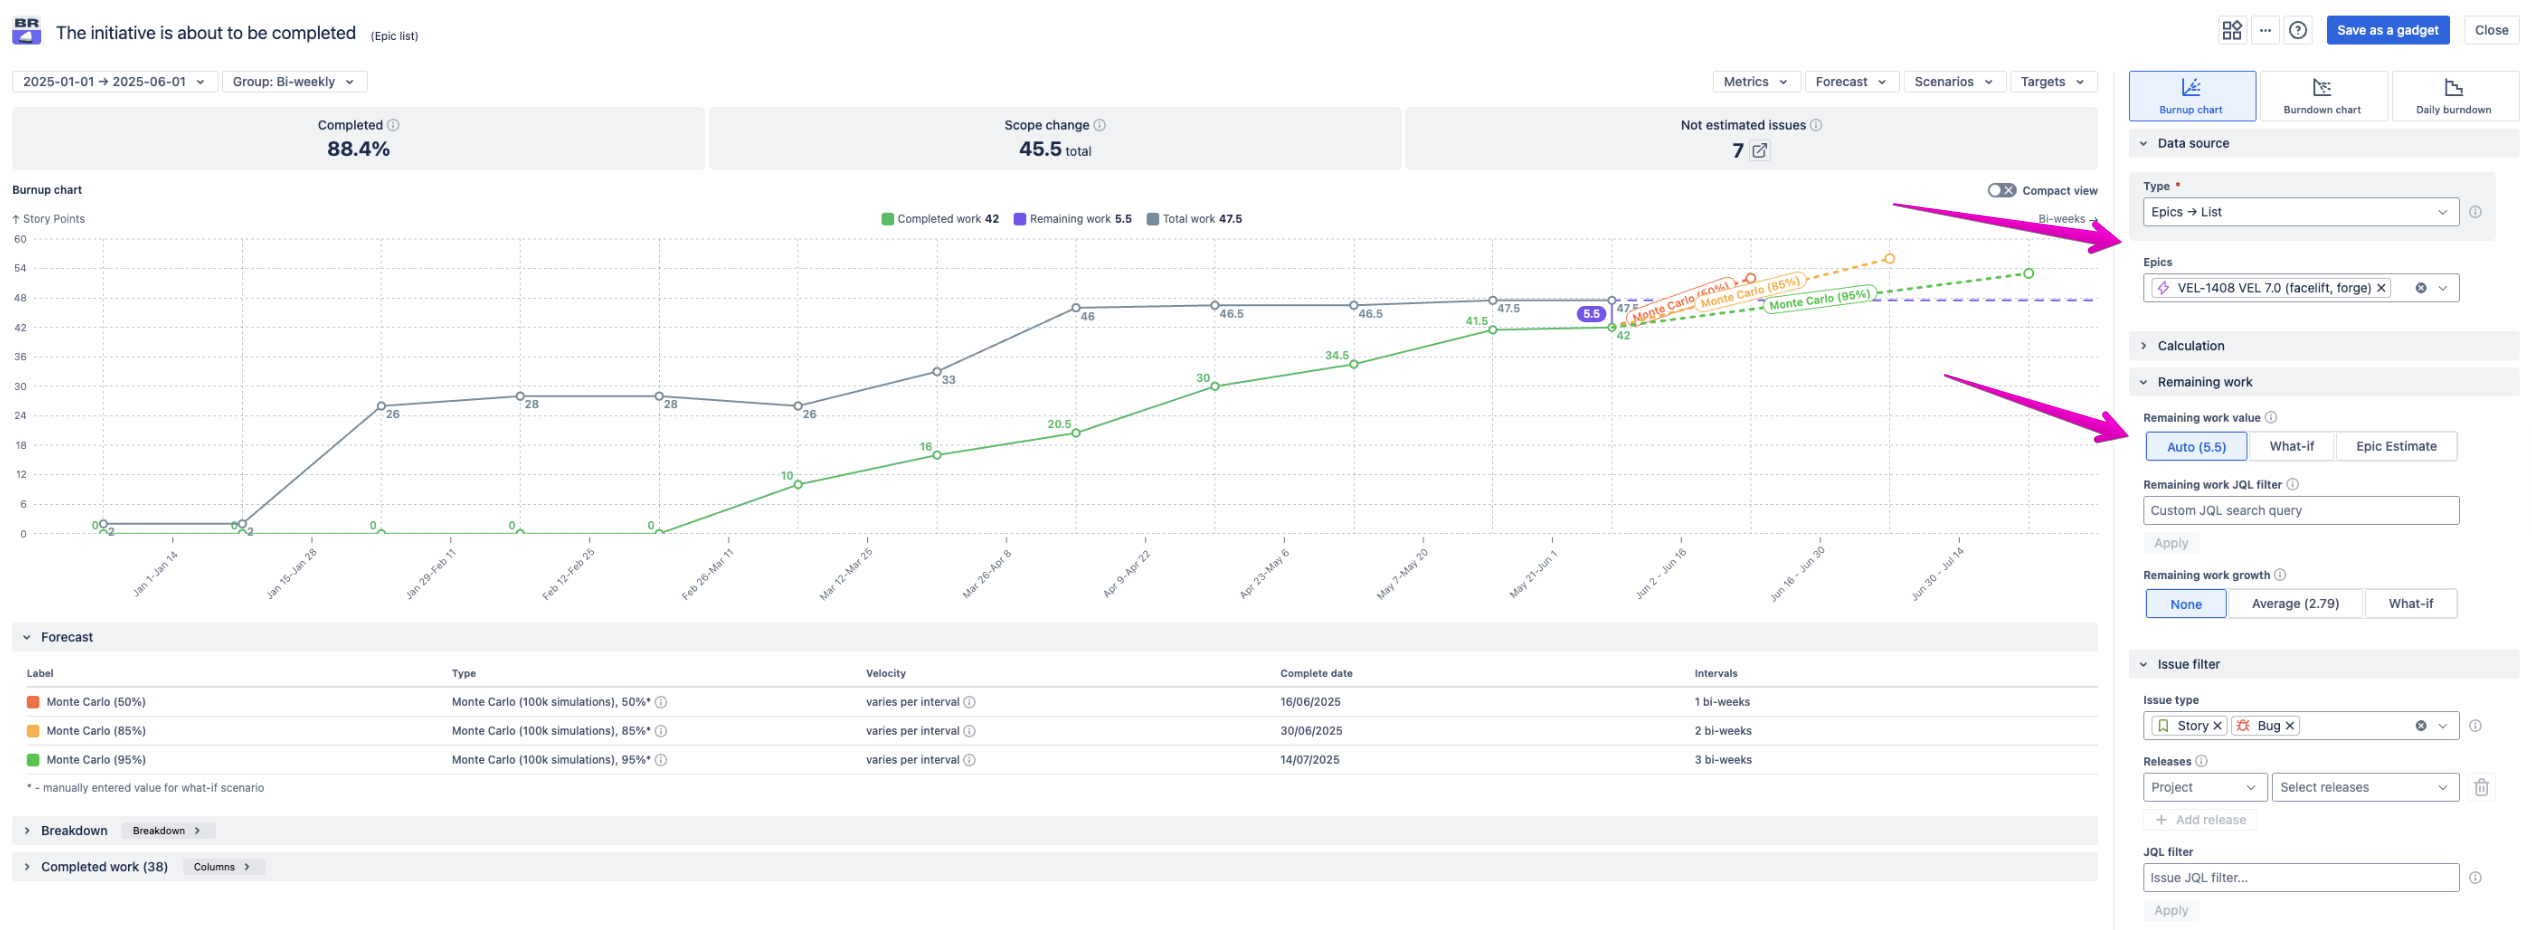Click the Close button
Image resolution: width=2532 pixels, height=930 pixels.
coord(2491,30)
